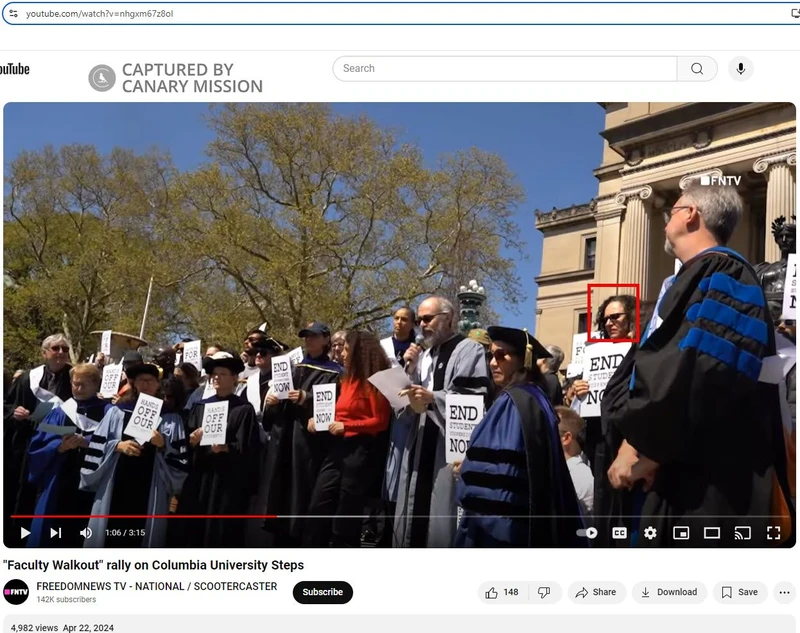
Task: Dislike the video with thumbs down
Action: tap(544, 592)
